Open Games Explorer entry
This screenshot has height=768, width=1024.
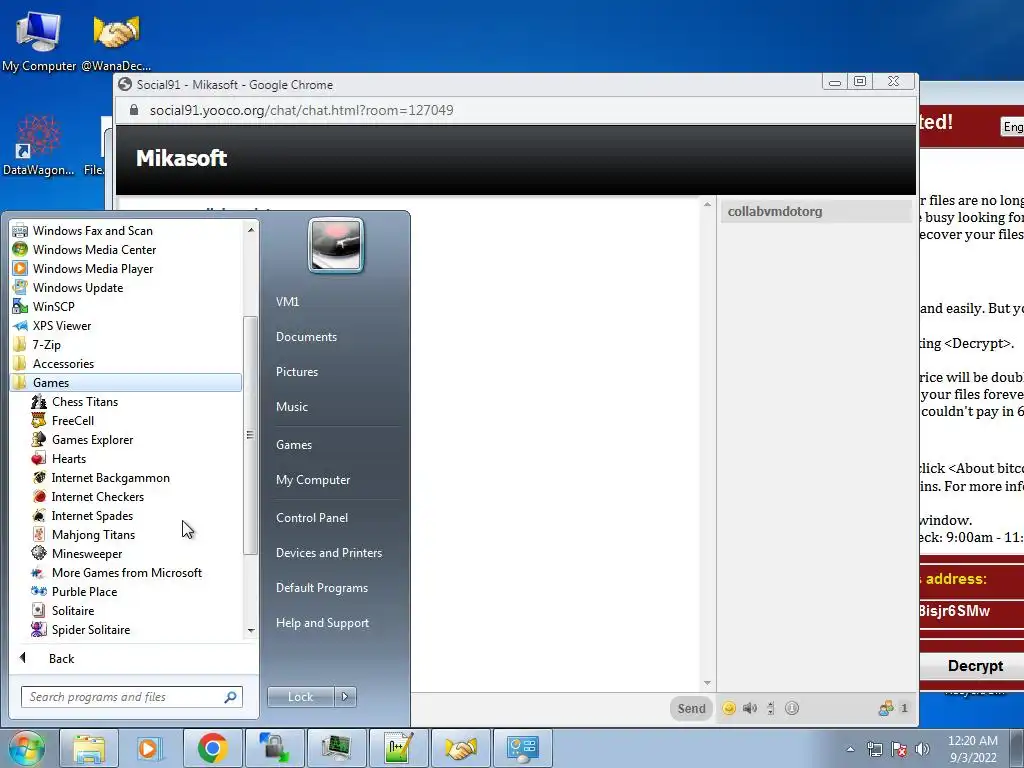(x=92, y=440)
